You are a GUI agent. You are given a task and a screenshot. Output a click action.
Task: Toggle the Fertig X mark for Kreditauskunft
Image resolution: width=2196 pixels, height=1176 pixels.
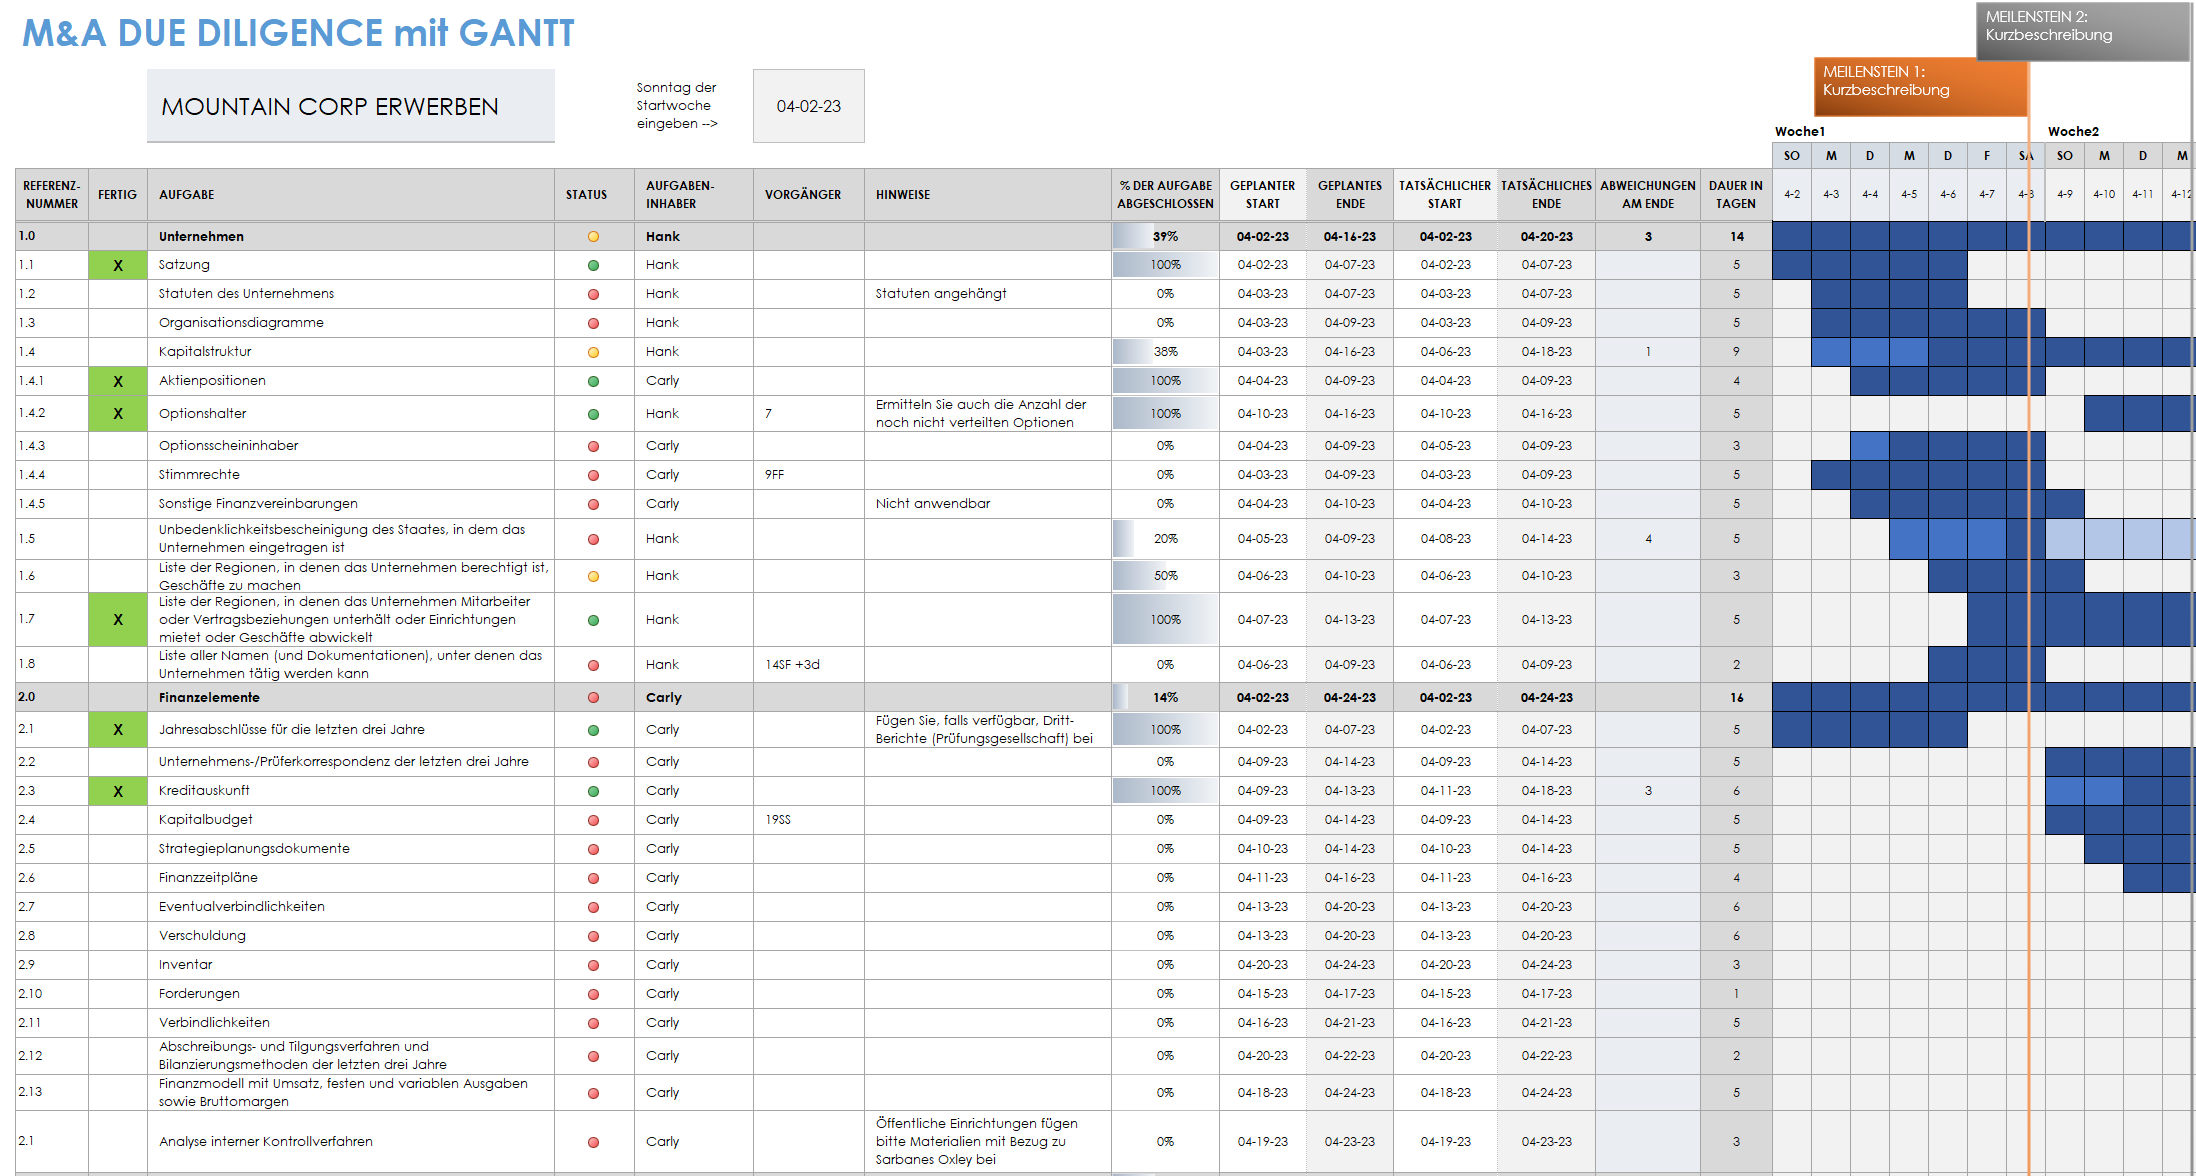tap(118, 791)
